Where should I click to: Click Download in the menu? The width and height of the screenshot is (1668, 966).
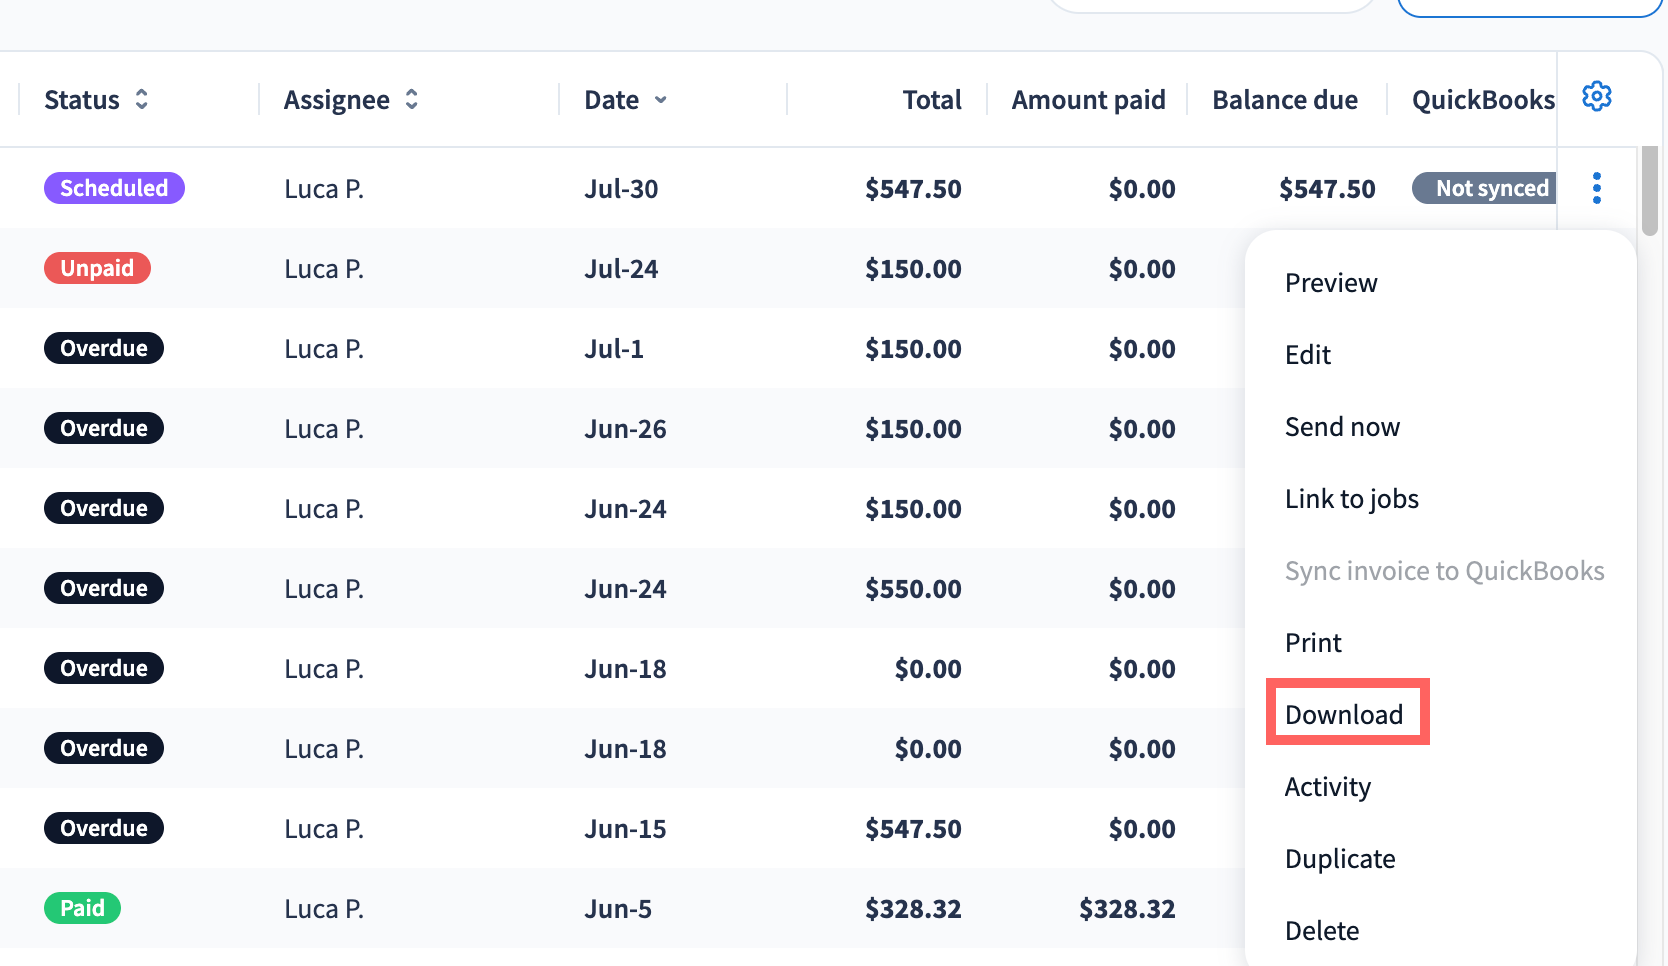tap(1344, 715)
